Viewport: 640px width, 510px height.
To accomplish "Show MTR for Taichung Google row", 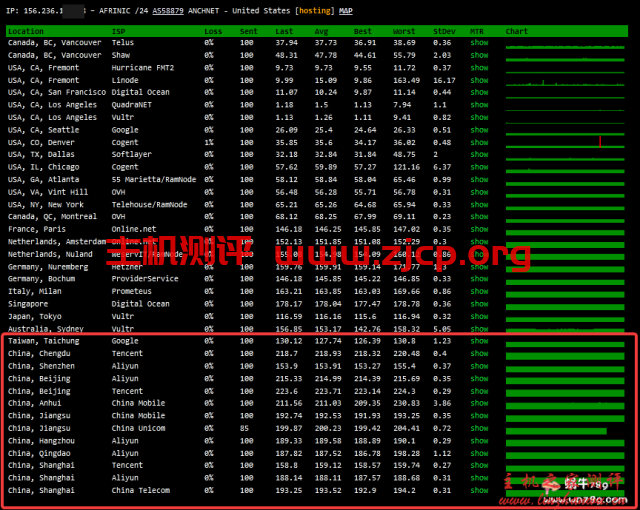I will (x=479, y=341).
